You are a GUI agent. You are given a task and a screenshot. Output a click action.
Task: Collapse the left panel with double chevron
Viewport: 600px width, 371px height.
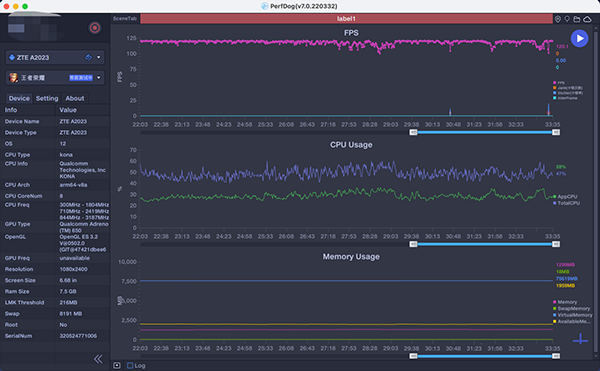[98, 359]
